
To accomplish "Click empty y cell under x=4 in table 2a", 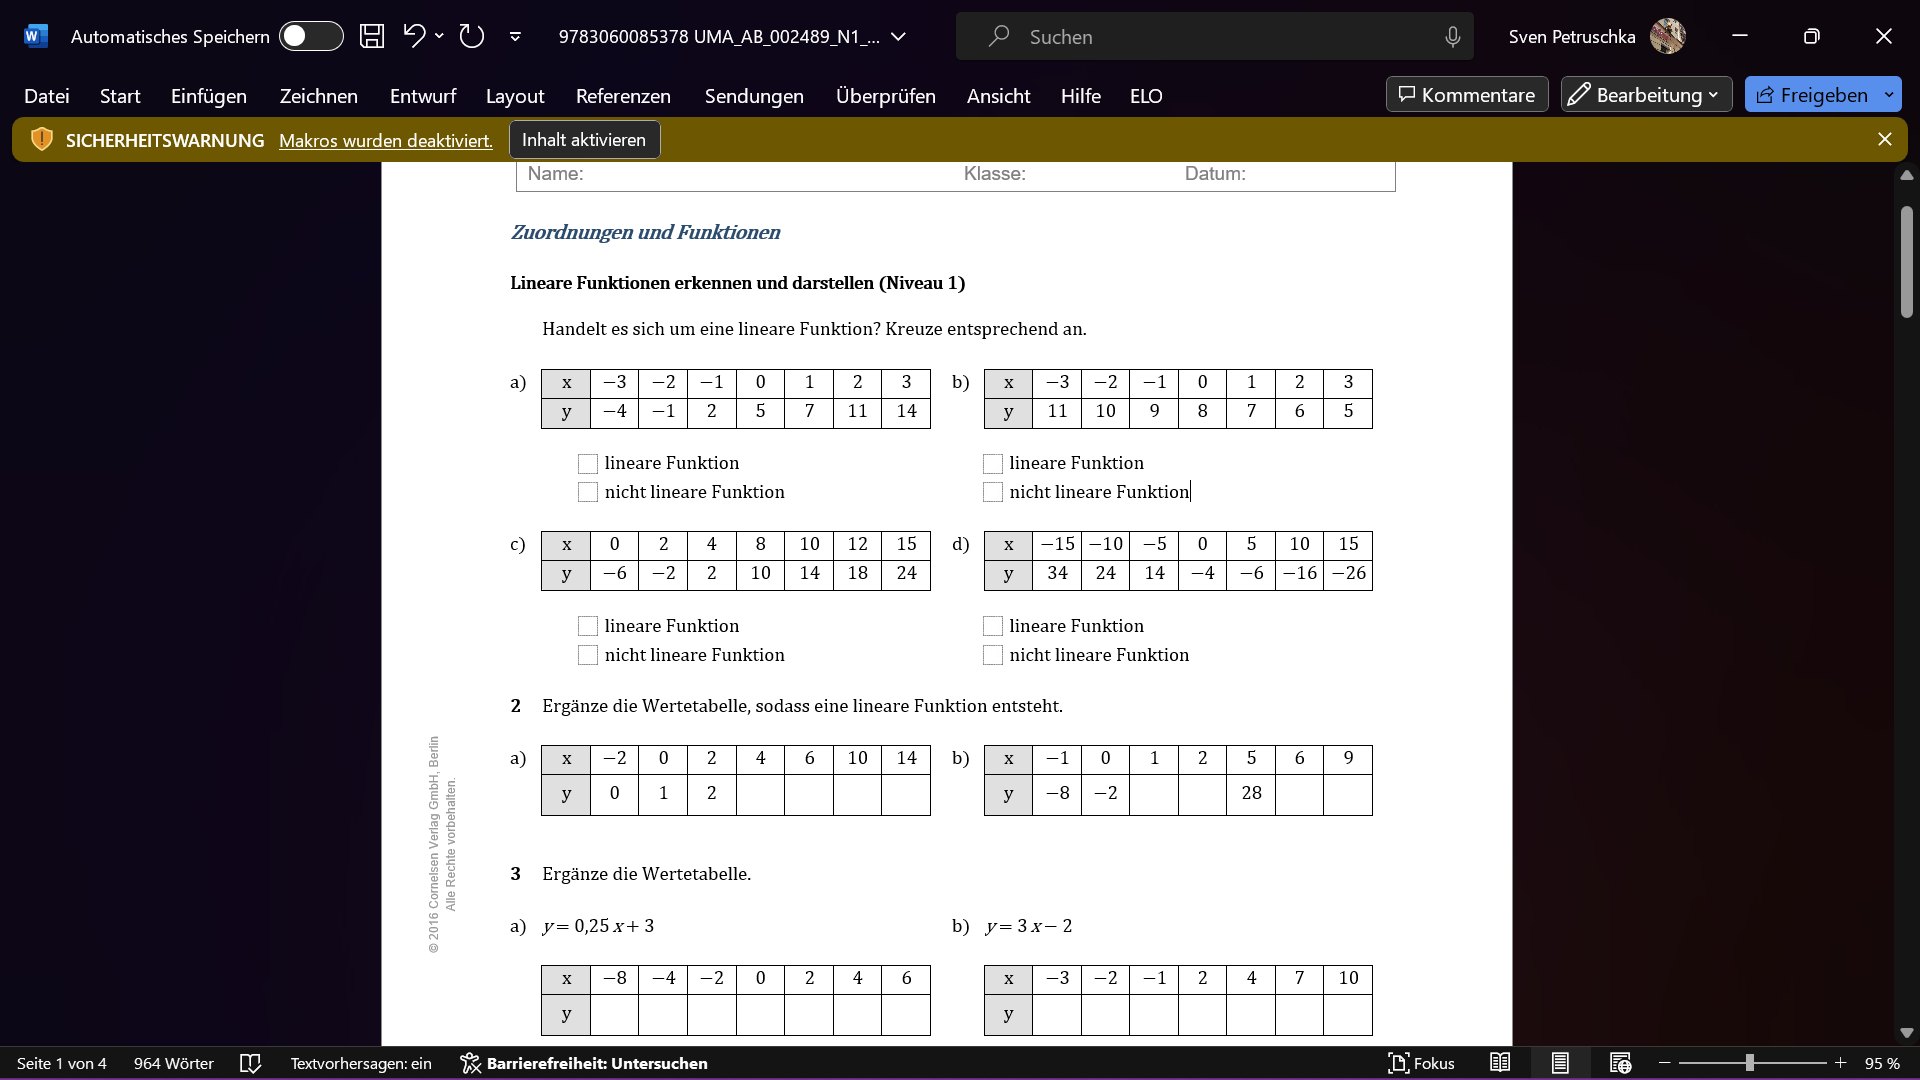I will [760, 794].
